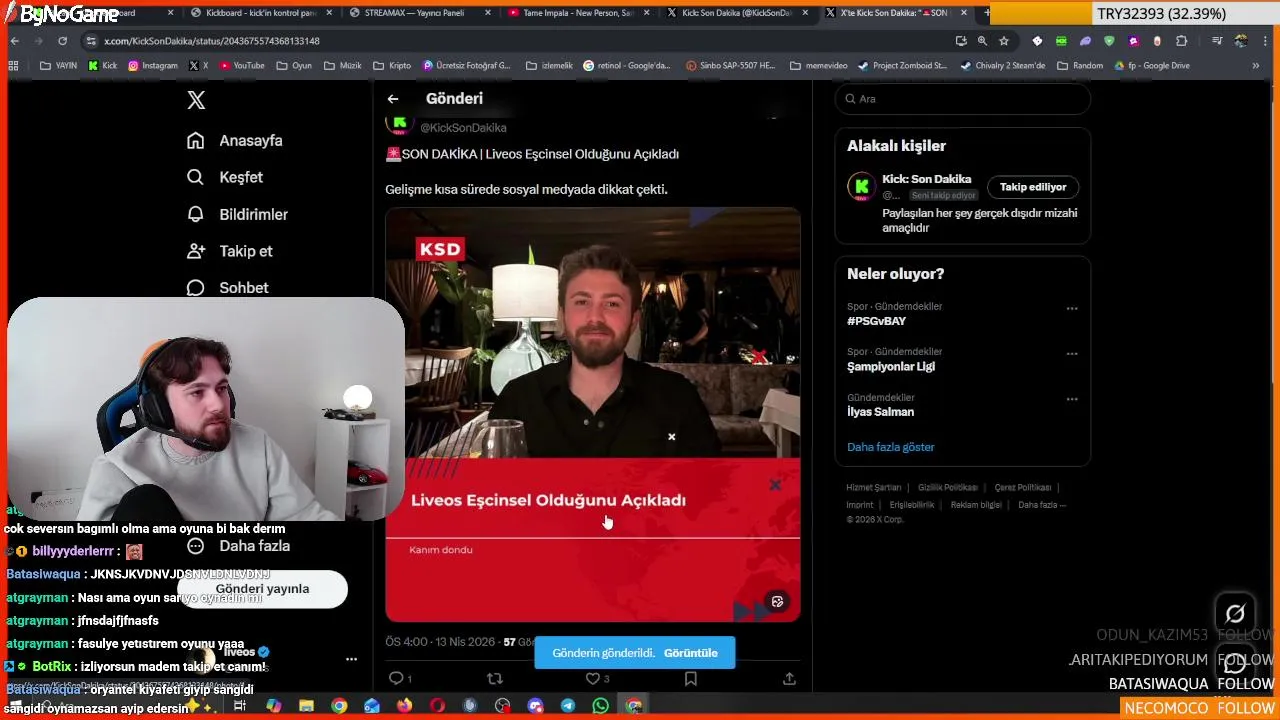Open Kick: Son Dakika profile avatar
This screenshot has width=1280, height=720.
[x=861, y=186]
